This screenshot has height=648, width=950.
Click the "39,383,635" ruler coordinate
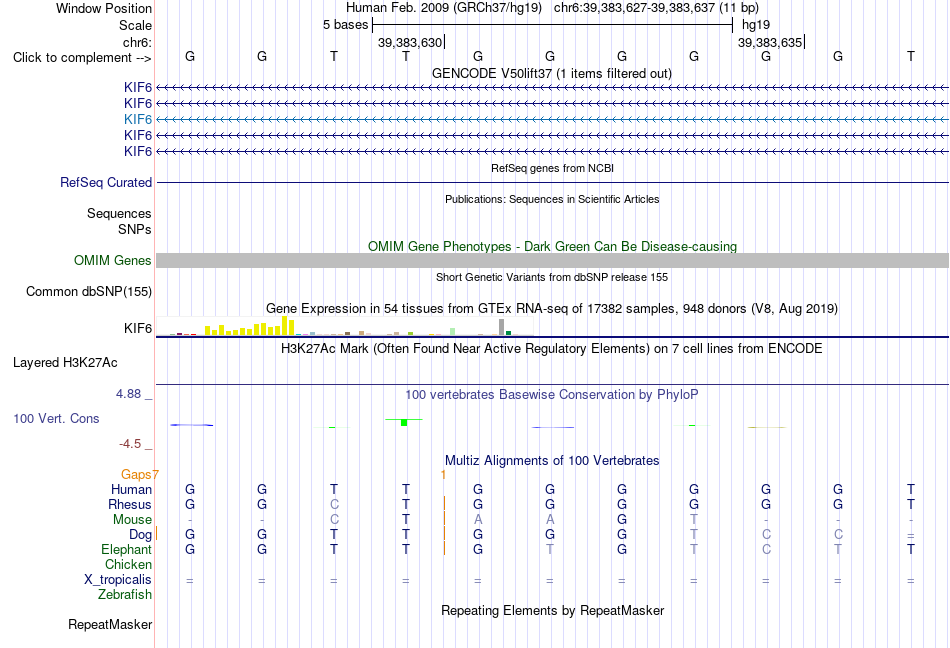[x=770, y=42]
